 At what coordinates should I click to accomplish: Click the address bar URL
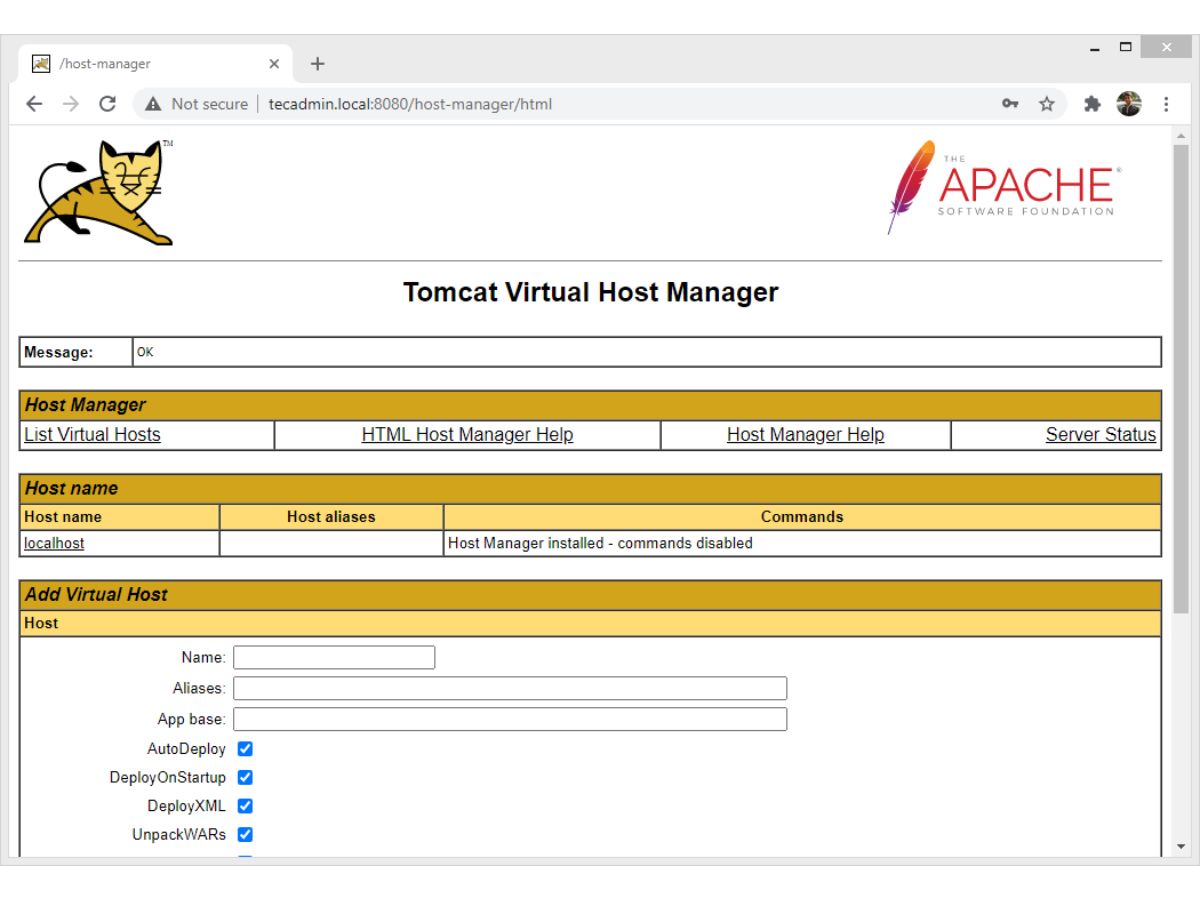coord(410,104)
